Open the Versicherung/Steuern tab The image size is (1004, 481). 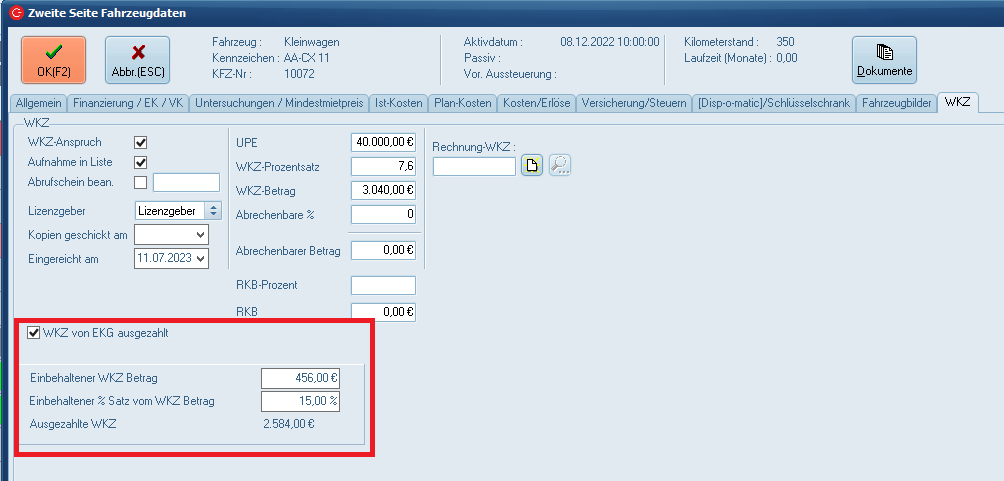[633, 103]
